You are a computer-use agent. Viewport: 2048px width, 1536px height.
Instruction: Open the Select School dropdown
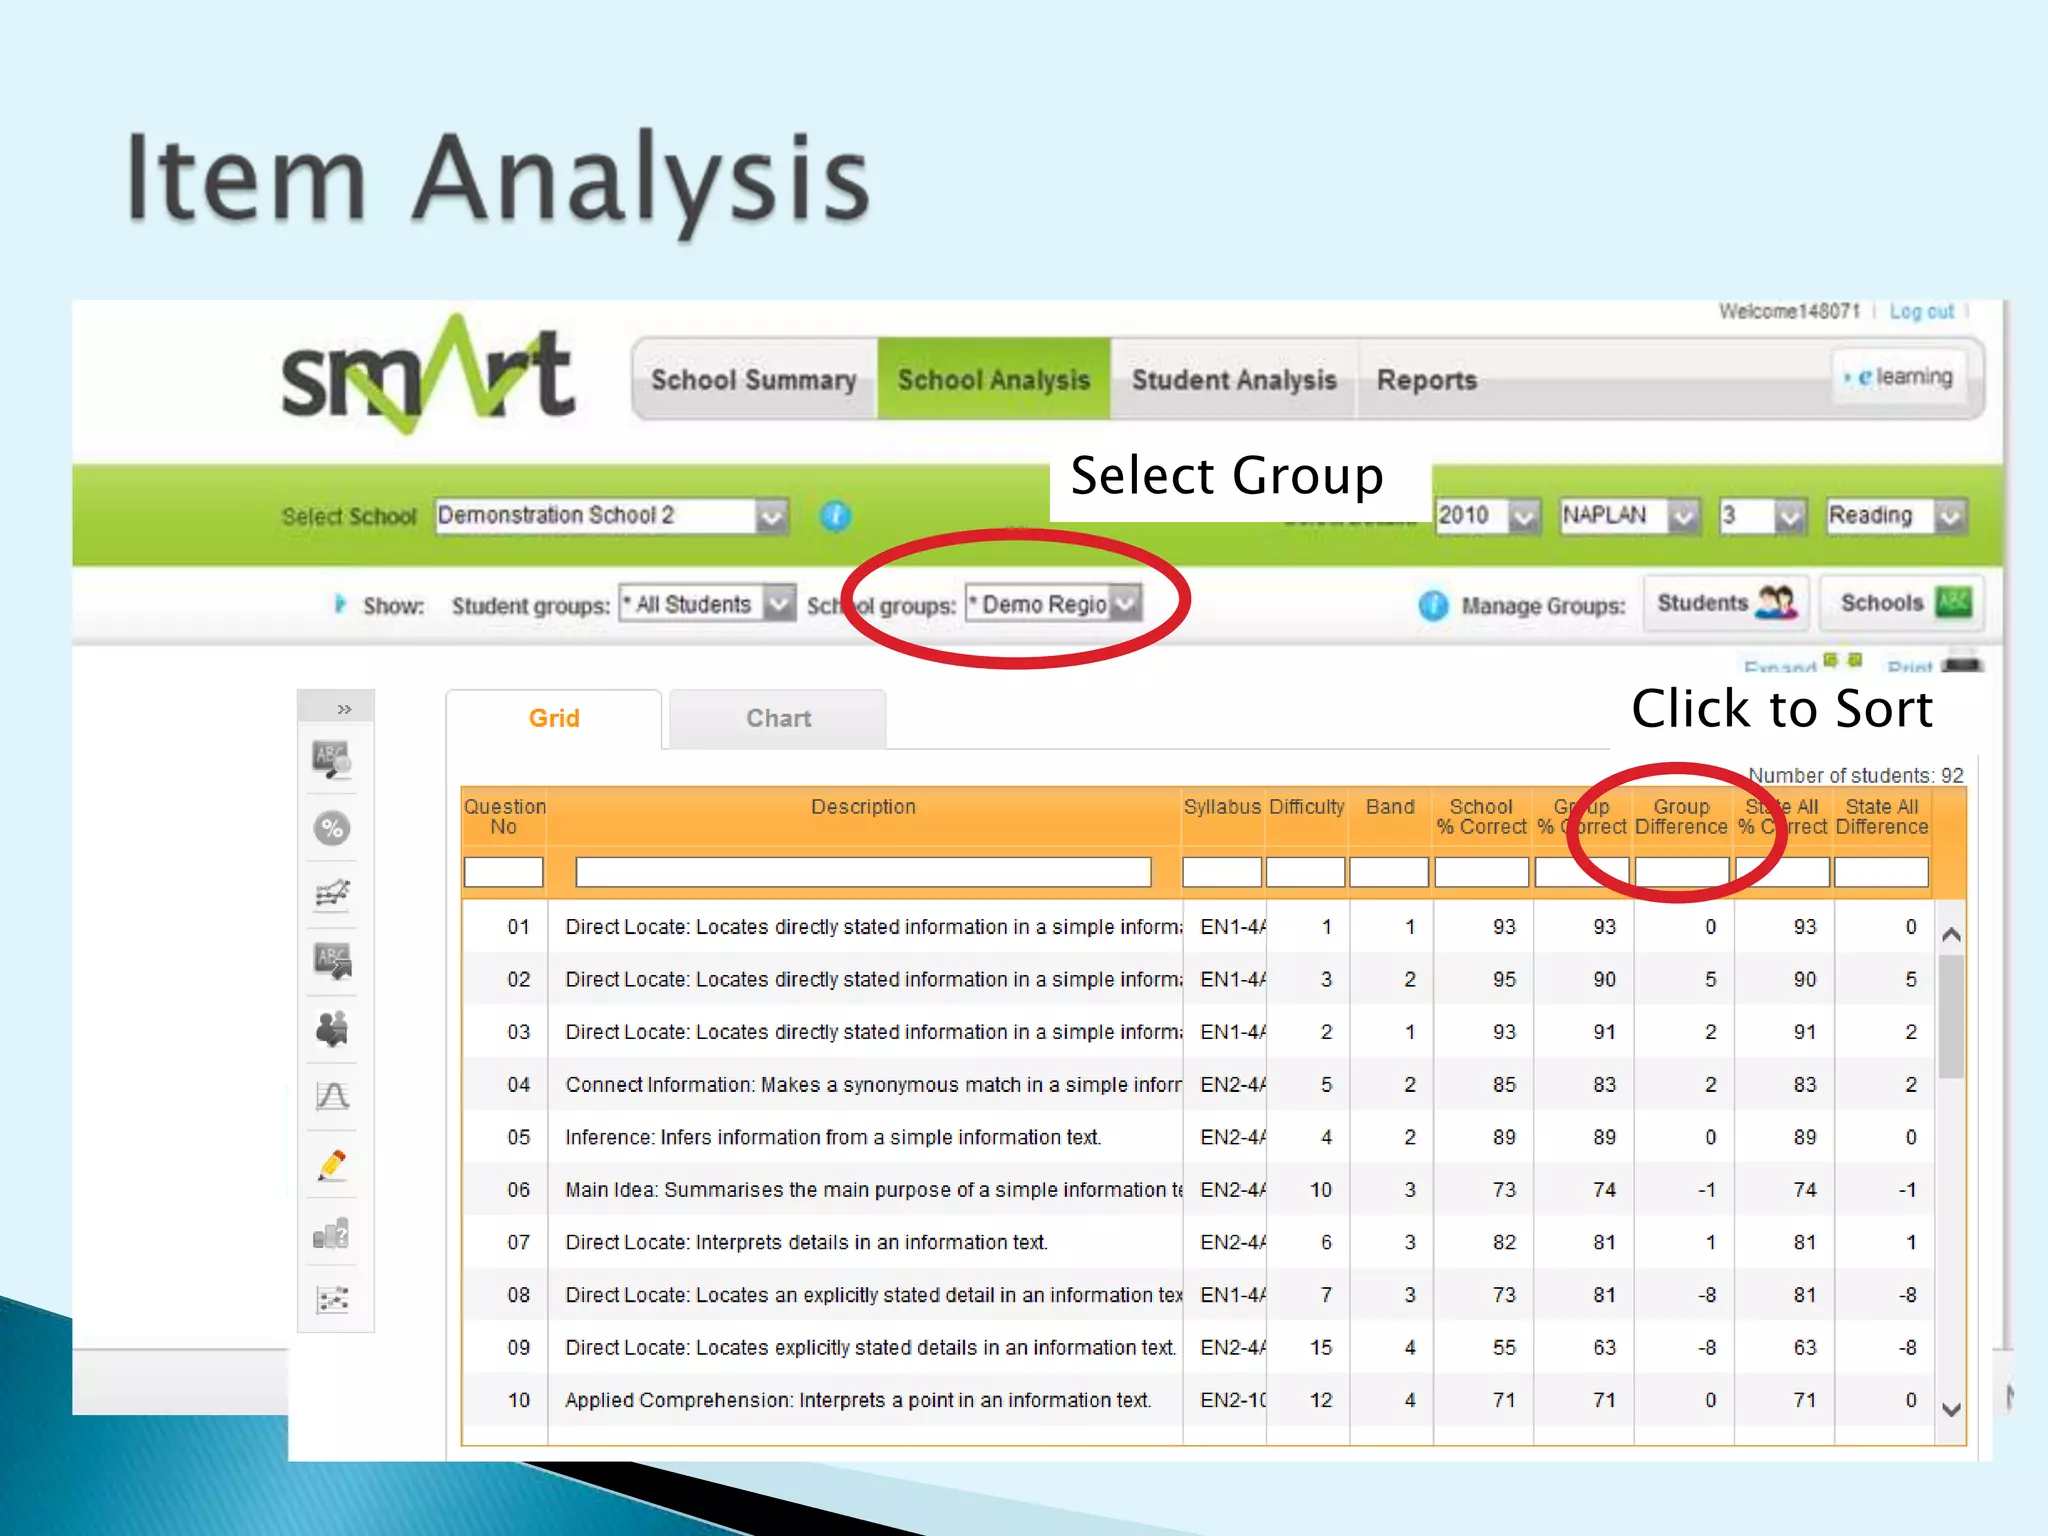pyautogui.click(x=612, y=516)
